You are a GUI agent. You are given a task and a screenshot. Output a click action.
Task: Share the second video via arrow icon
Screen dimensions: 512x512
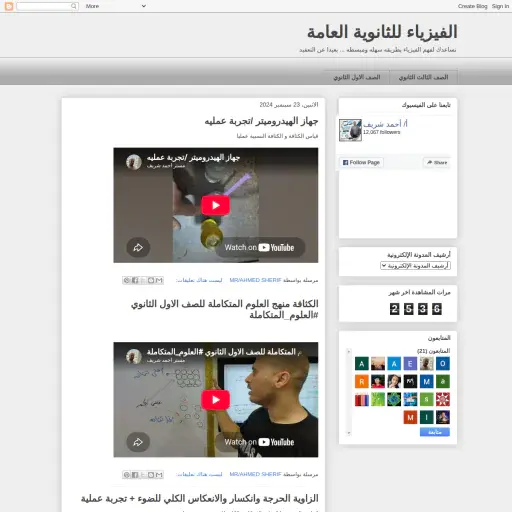(x=138, y=442)
